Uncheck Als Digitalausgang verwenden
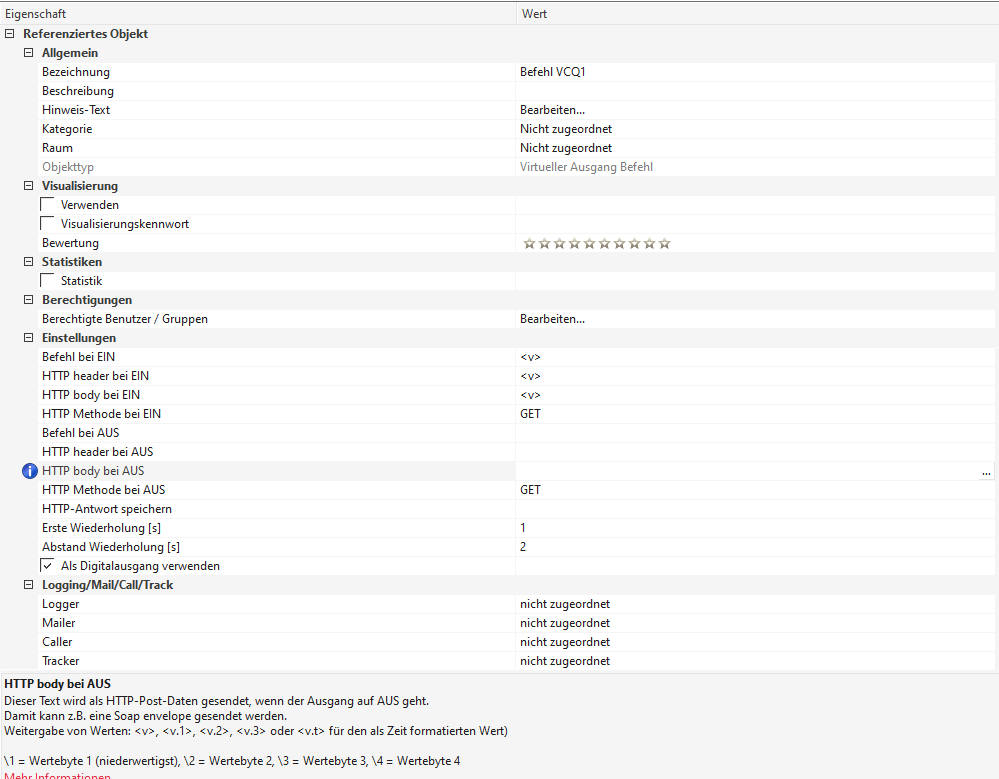 coord(48,566)
